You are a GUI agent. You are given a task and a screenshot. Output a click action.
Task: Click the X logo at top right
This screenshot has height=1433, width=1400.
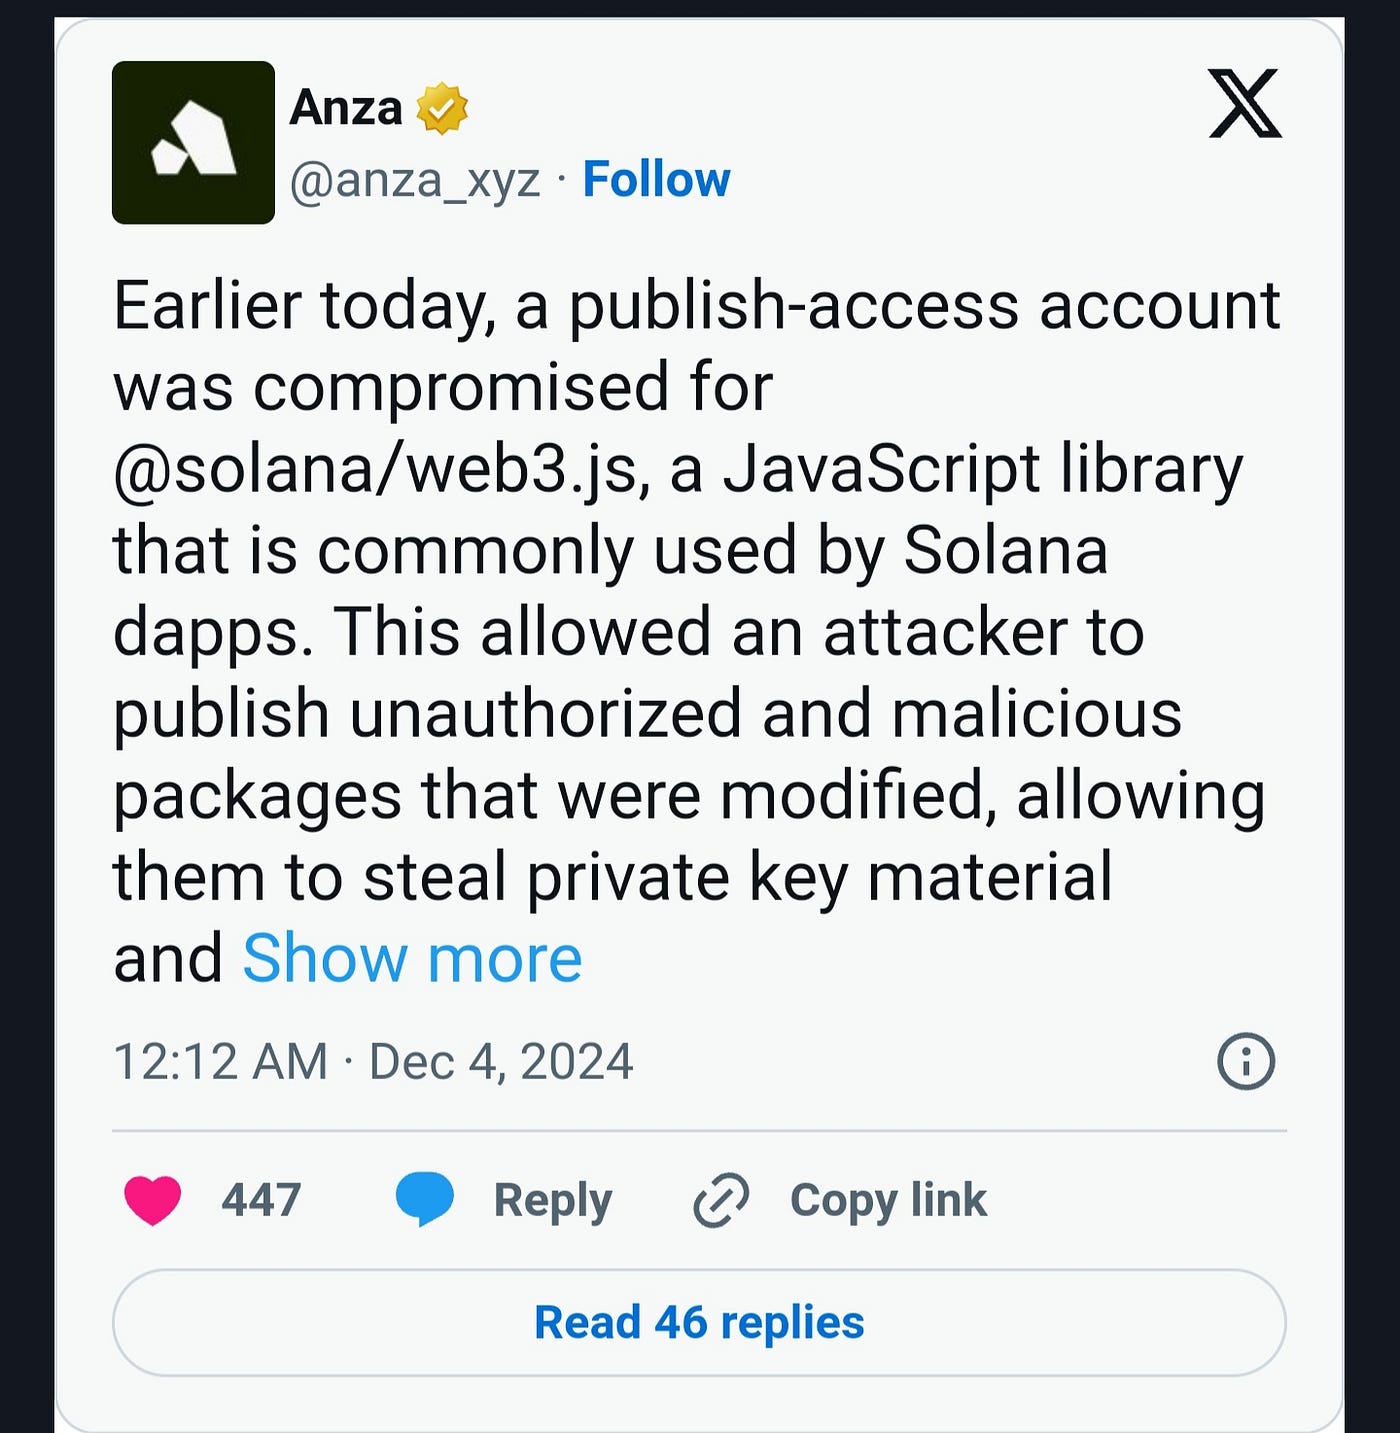pos(1244,112)
